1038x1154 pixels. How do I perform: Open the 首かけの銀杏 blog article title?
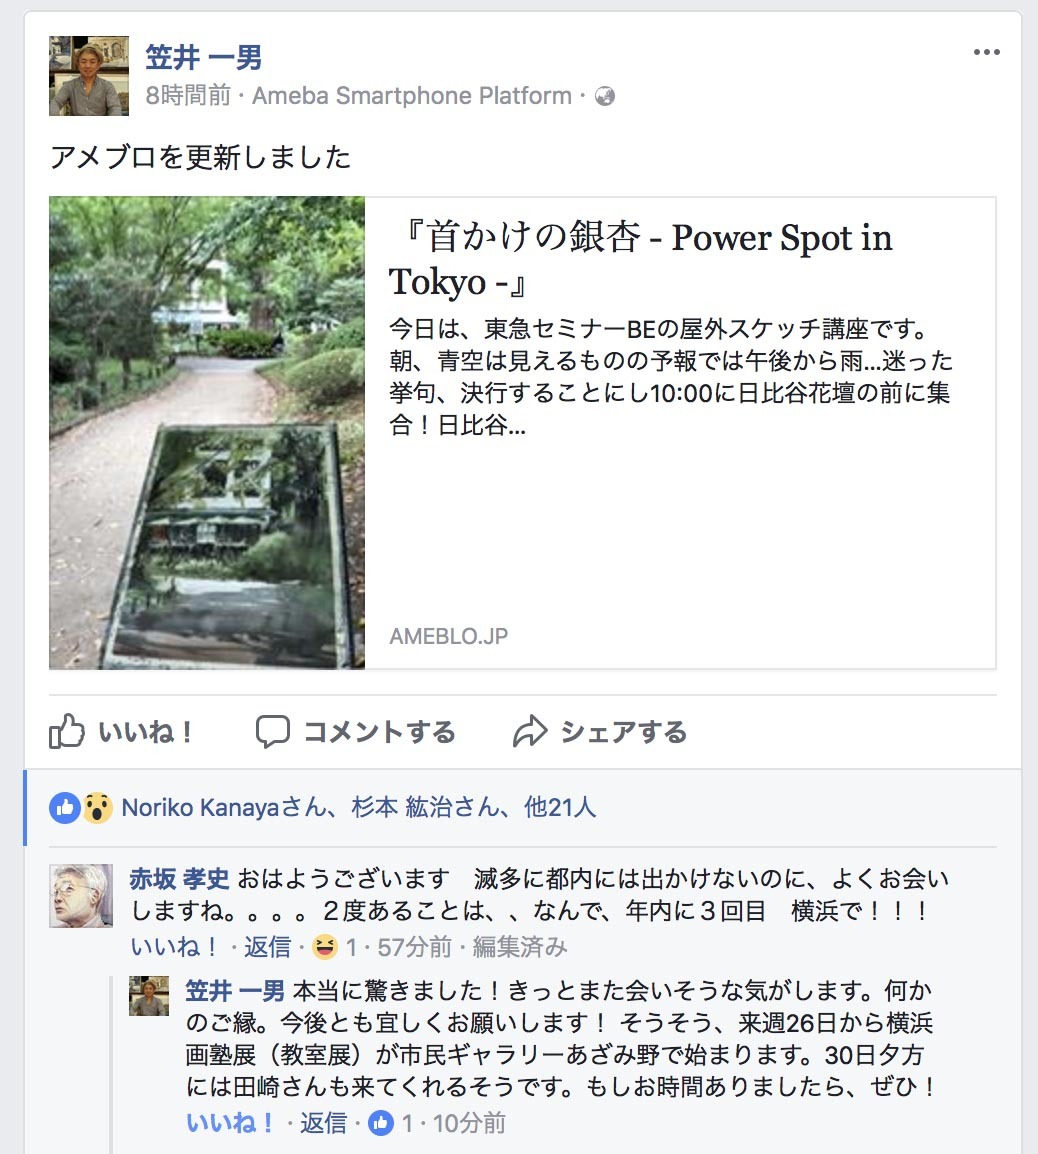(640, 259)
